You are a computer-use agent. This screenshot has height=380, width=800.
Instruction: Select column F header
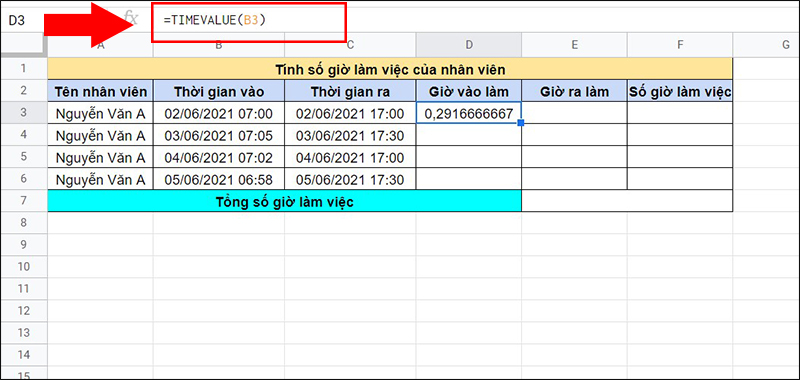680,45
